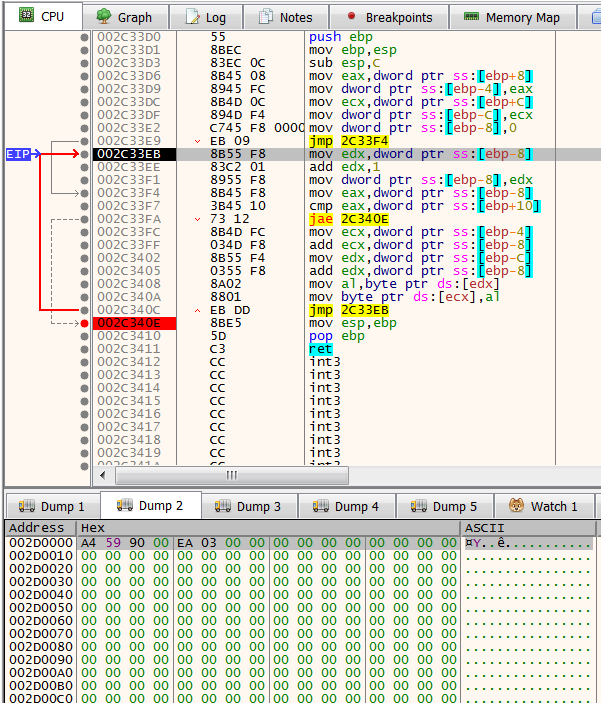Open the Log tab
Screen dimensions: 601x703
click(x=206, y=17)
